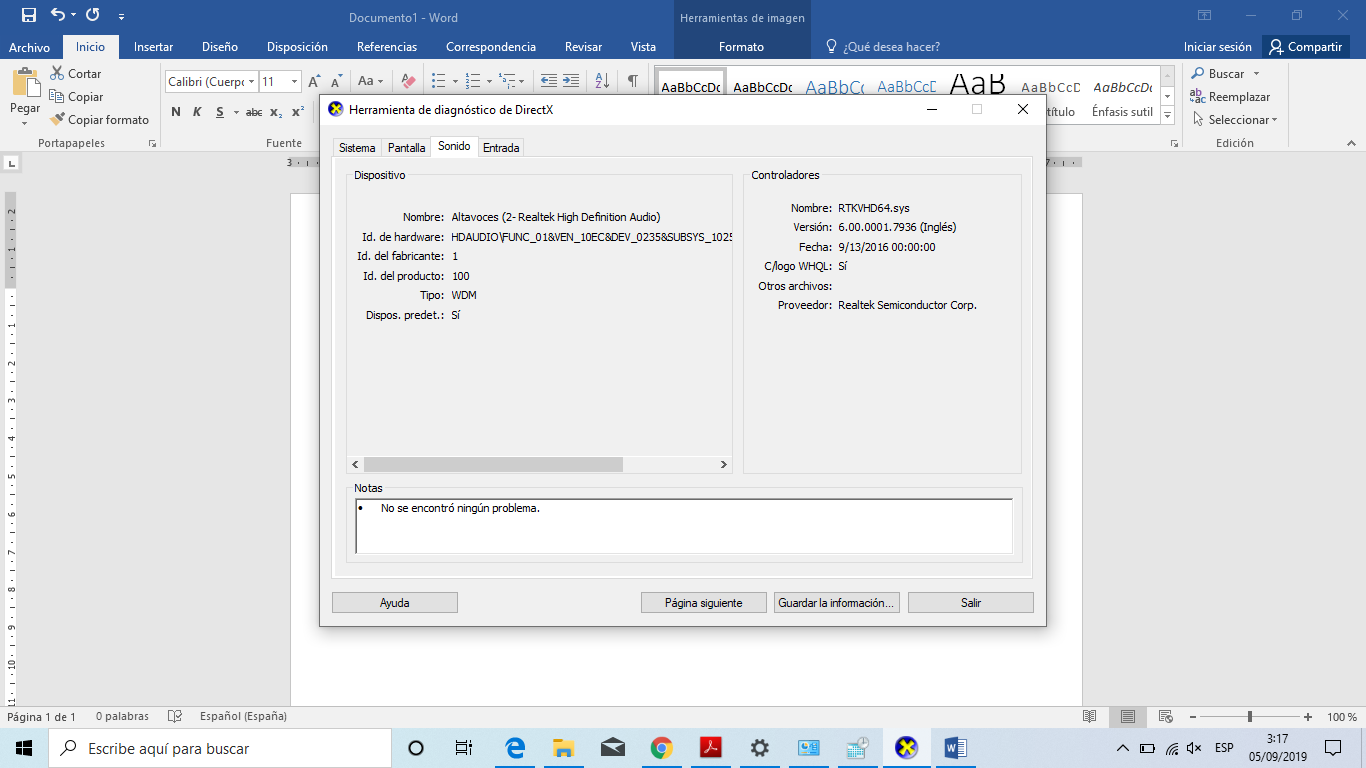1366x768 pixels.
Task: Click the Redo icon in quick access
Action: coord(93,15)
